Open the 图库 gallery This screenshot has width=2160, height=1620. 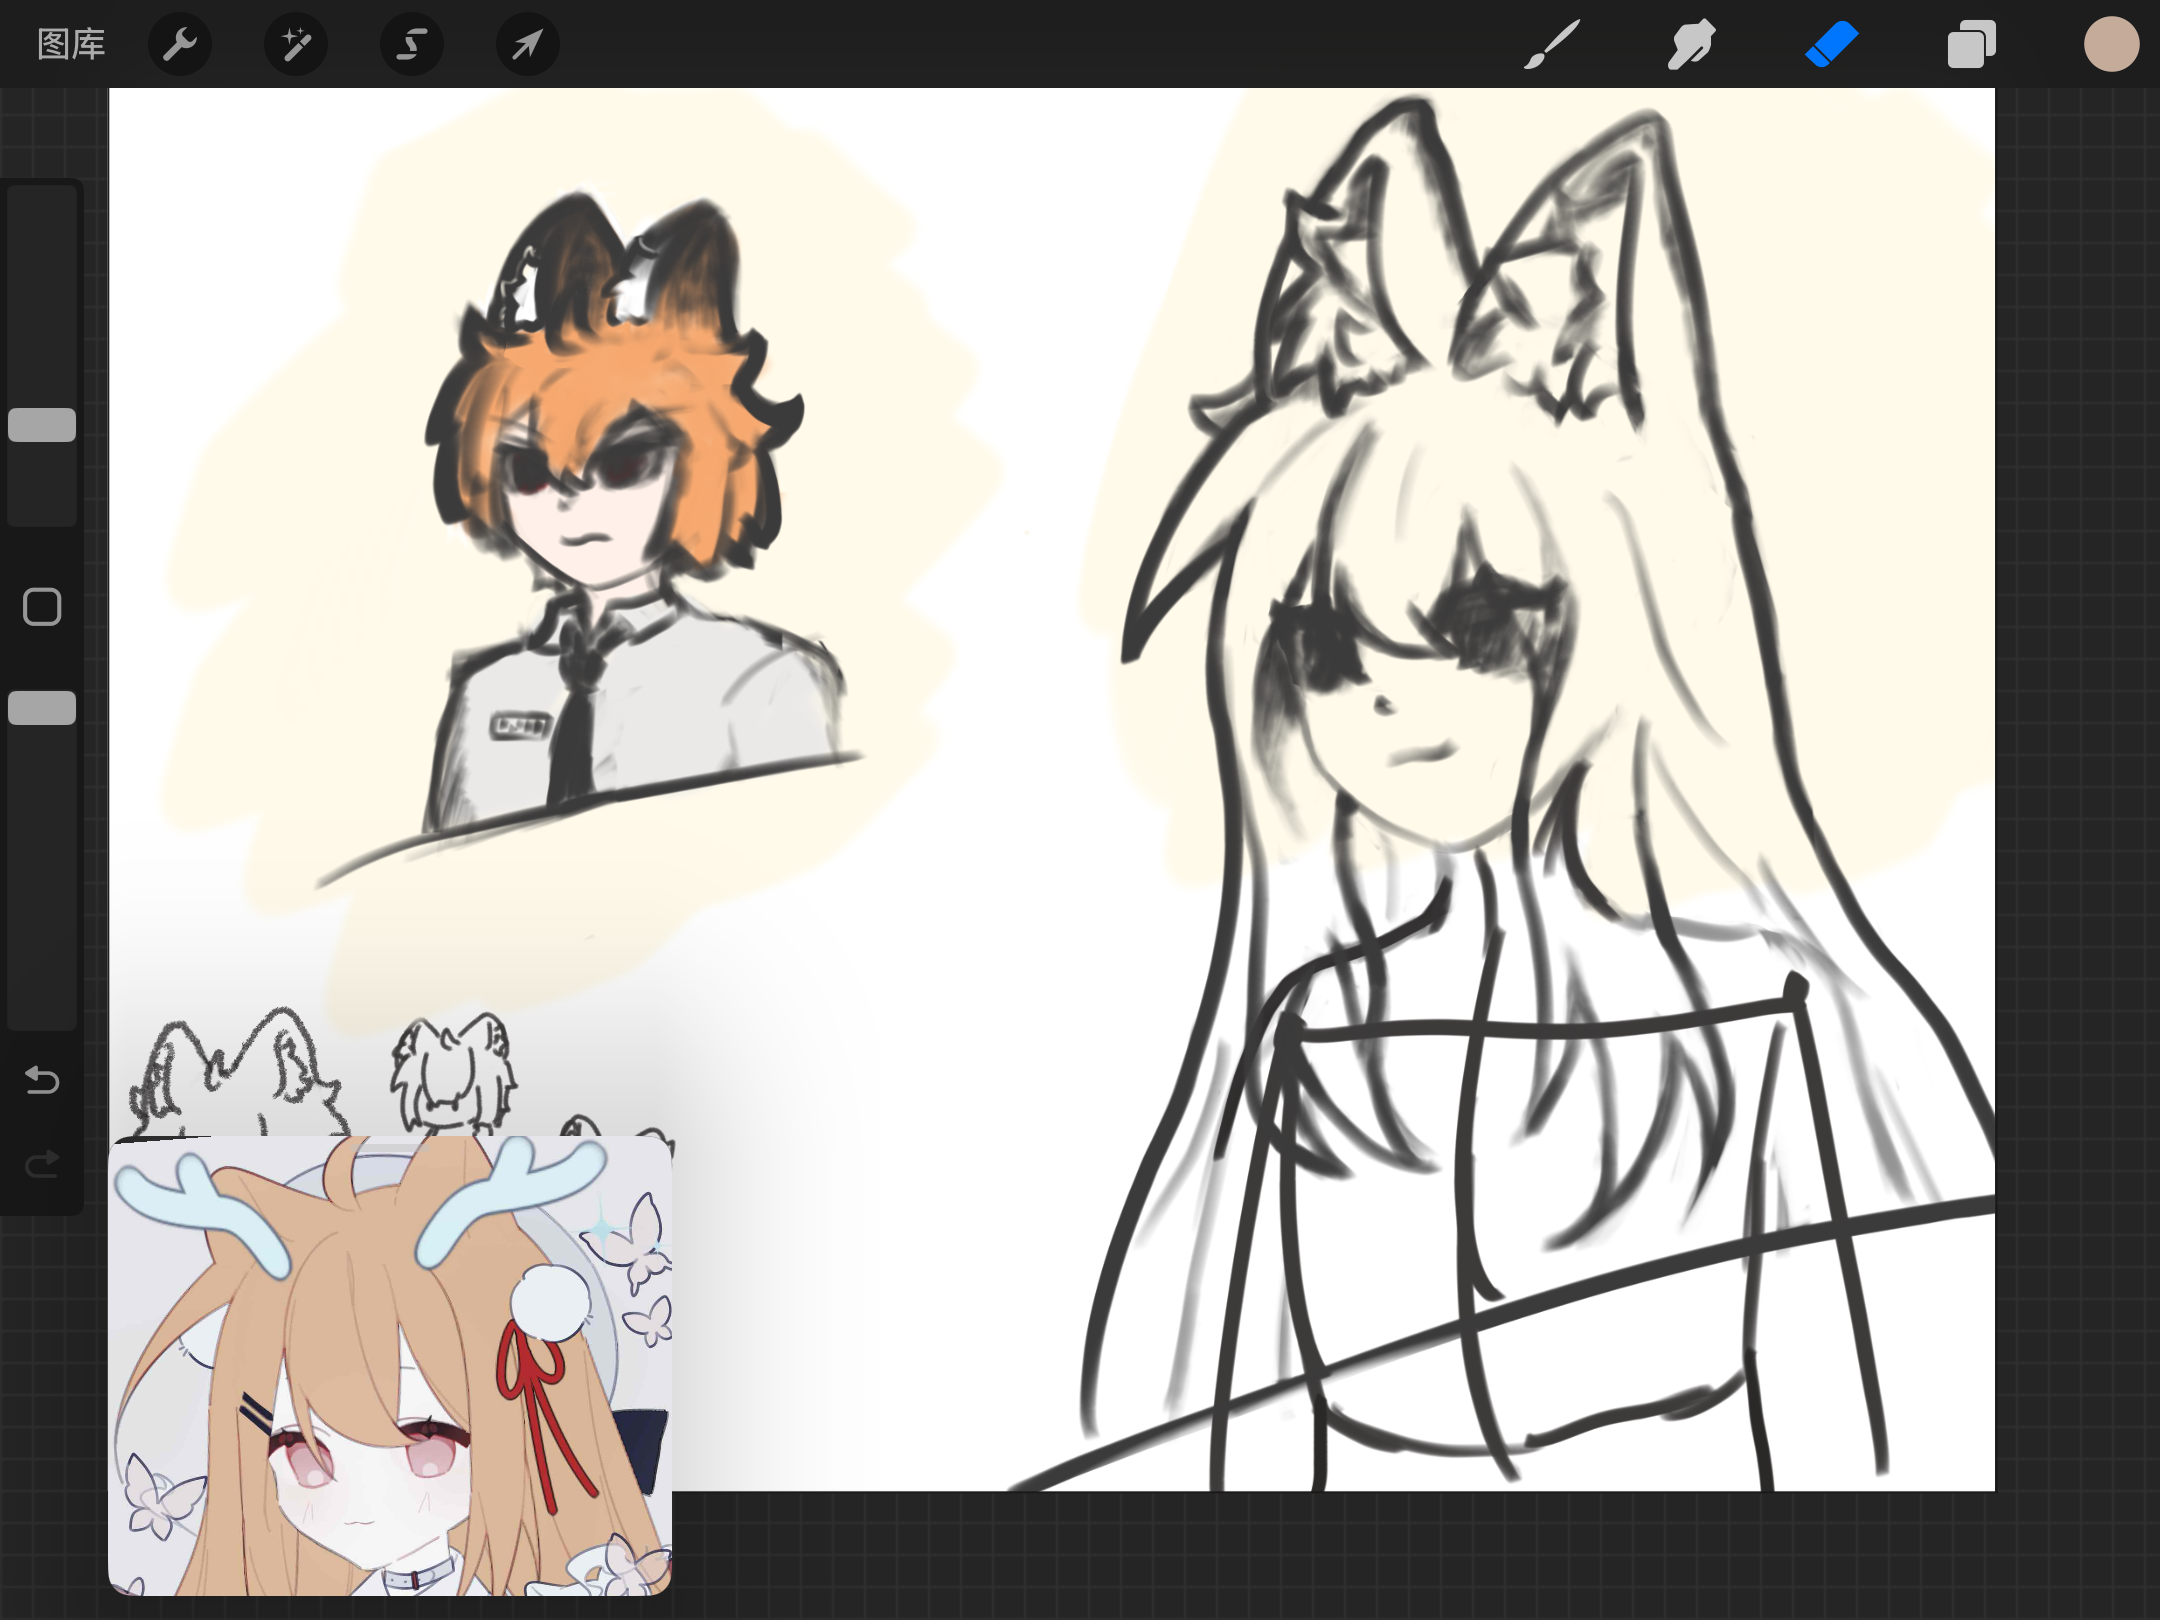(x=71, y=44)
